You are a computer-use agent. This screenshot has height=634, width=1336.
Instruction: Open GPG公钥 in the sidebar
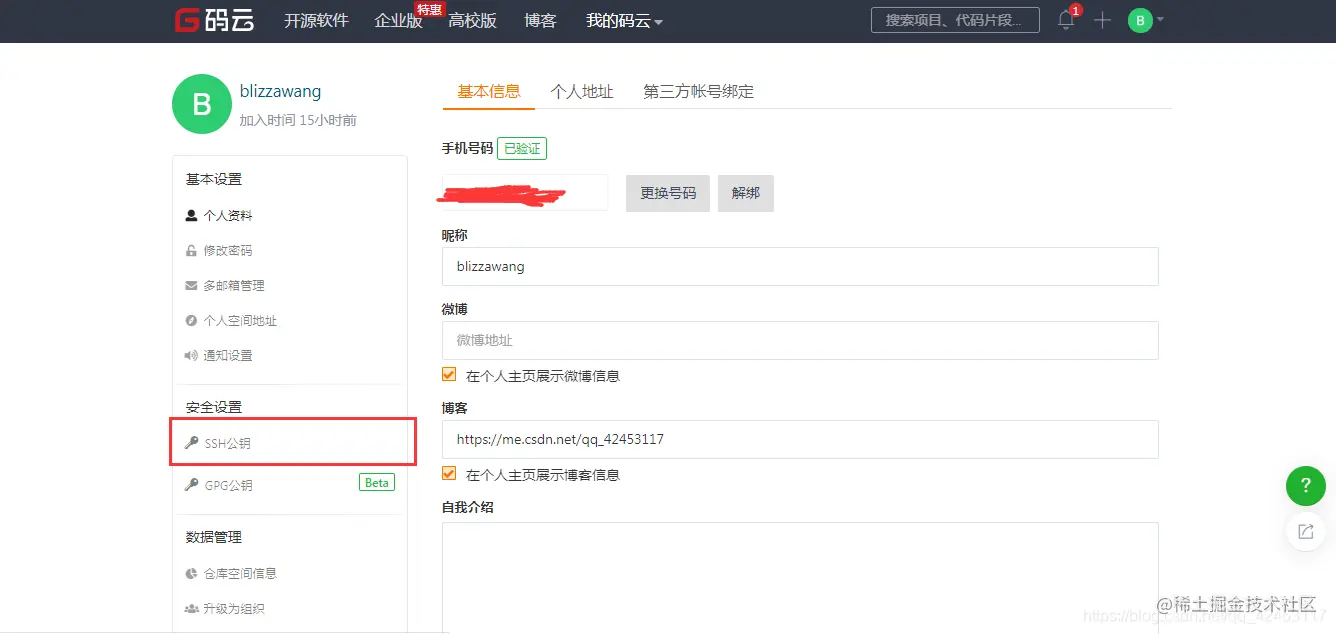pos(228,485)
